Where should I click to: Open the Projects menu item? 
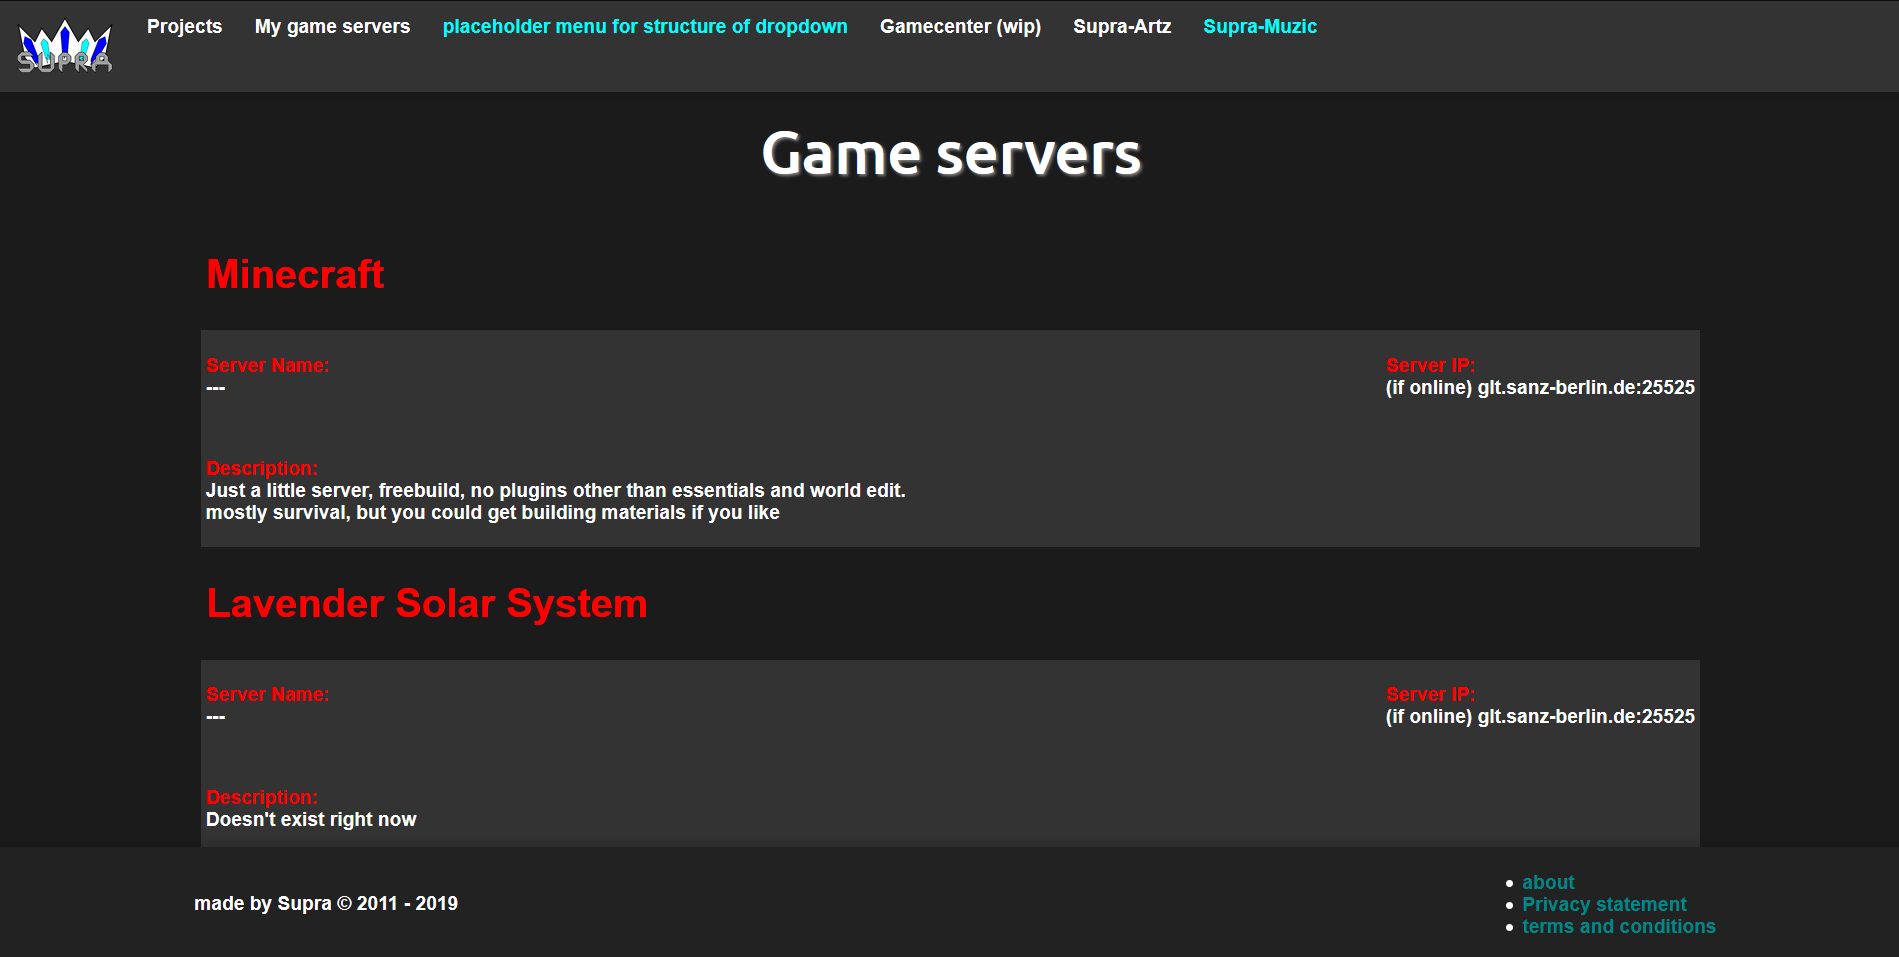tap(184, 27)
